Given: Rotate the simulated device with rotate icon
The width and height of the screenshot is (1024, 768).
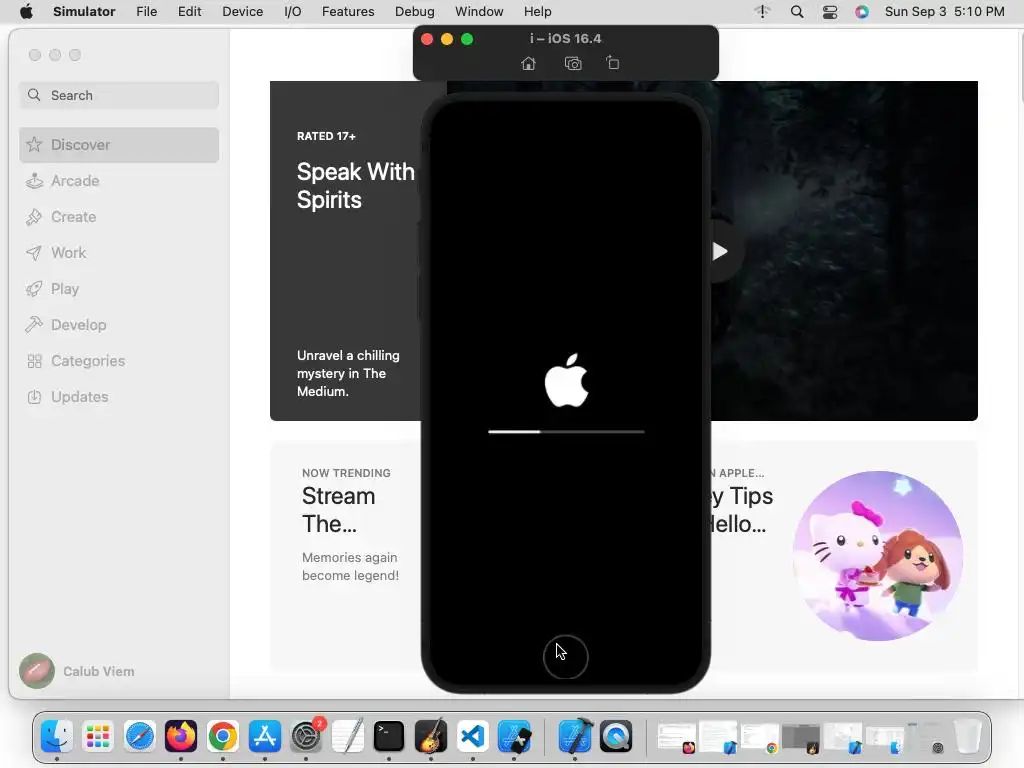Looking at the screenshot, I should (x=613, y=63).
